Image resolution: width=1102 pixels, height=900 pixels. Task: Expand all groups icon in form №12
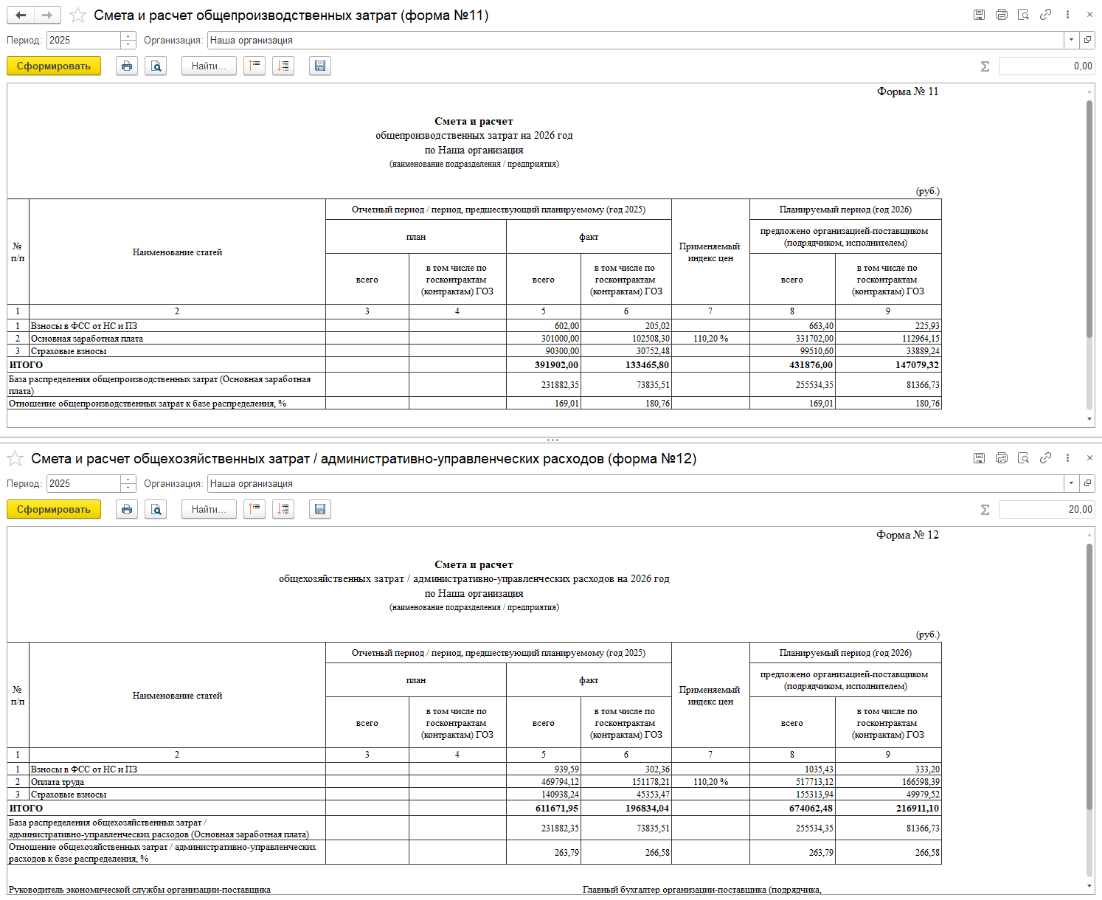click(283, 509)
